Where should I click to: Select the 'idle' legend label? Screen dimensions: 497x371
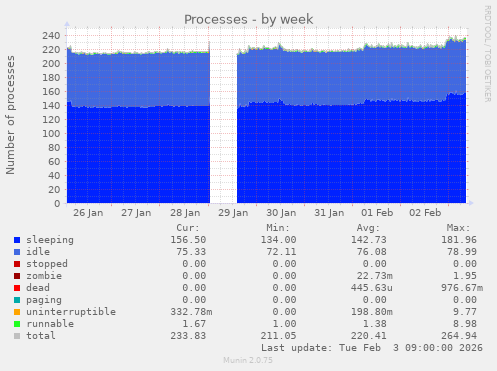point(38,252)
